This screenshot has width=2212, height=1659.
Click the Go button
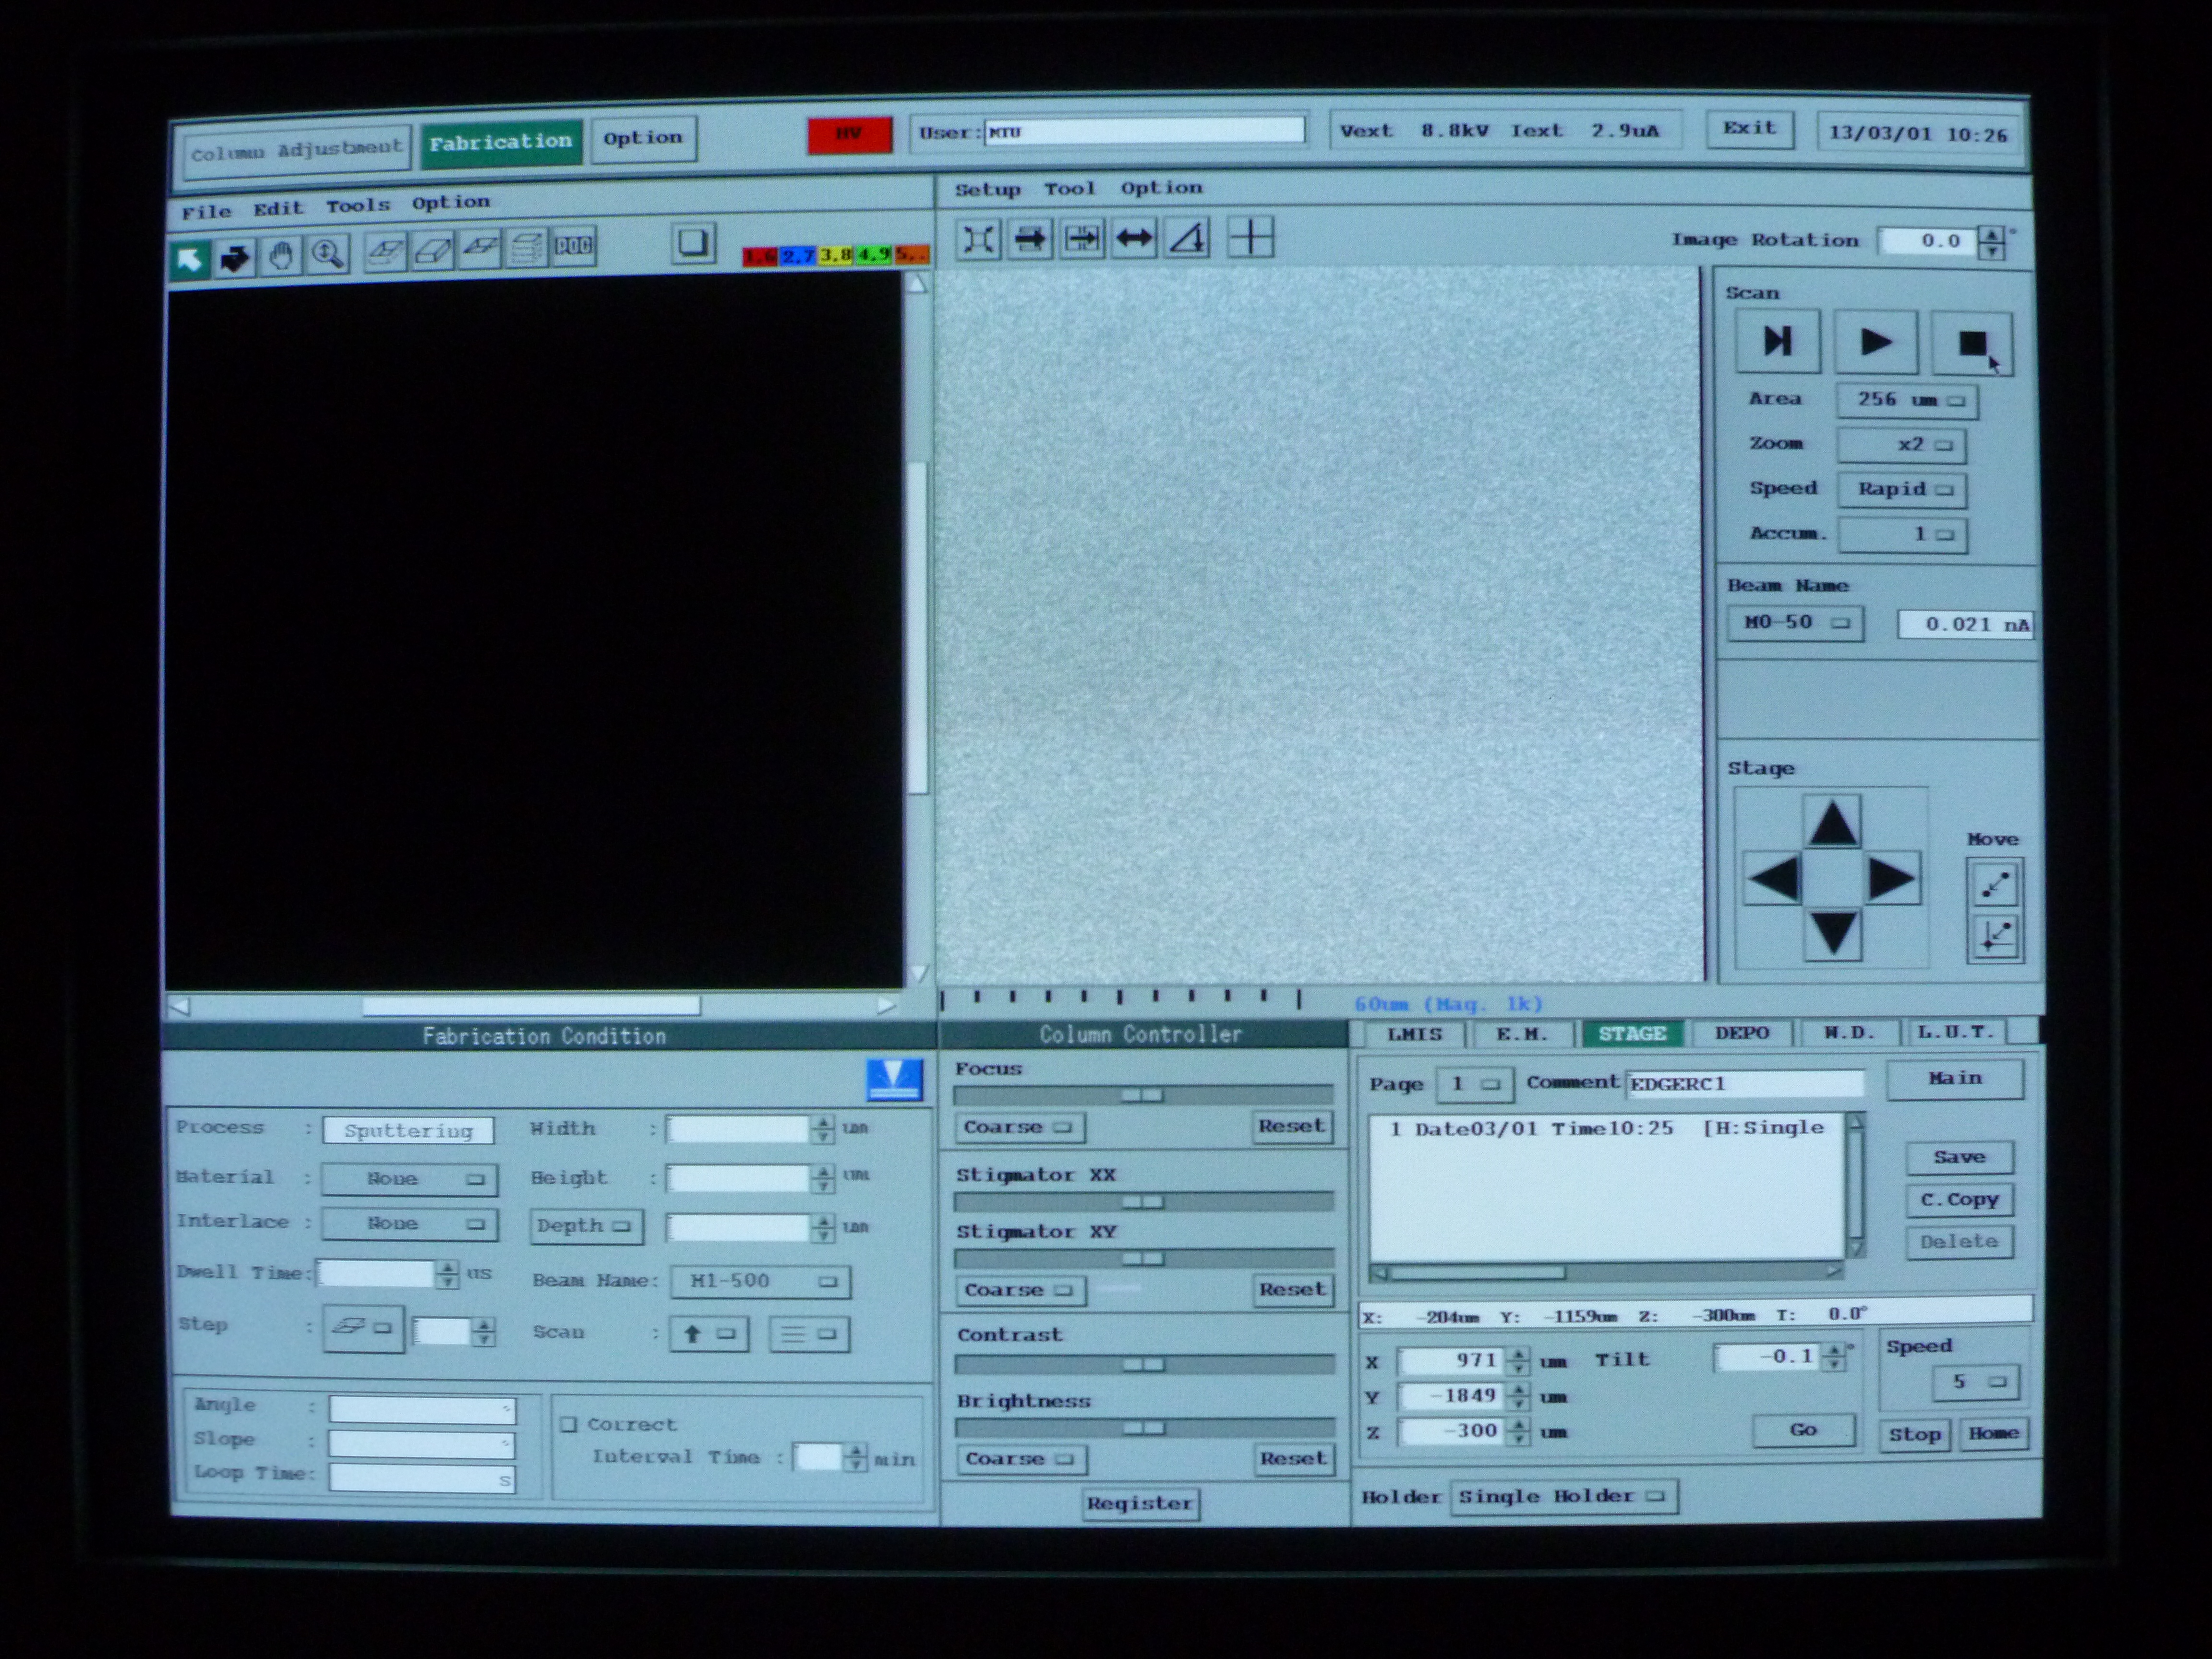[x=1803, y=1430]
